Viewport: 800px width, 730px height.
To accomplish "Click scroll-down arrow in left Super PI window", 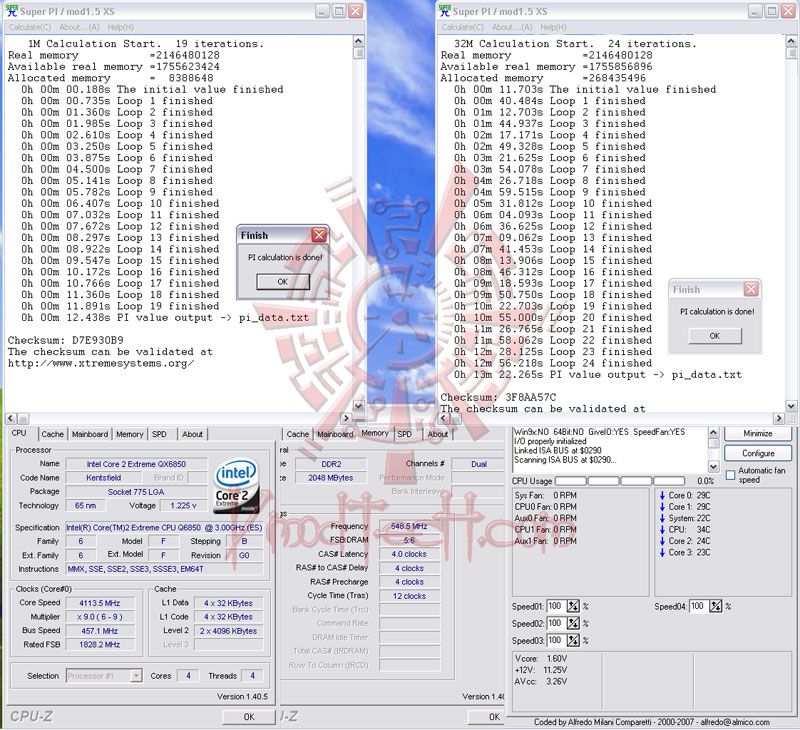I will (x=359, y=406).
